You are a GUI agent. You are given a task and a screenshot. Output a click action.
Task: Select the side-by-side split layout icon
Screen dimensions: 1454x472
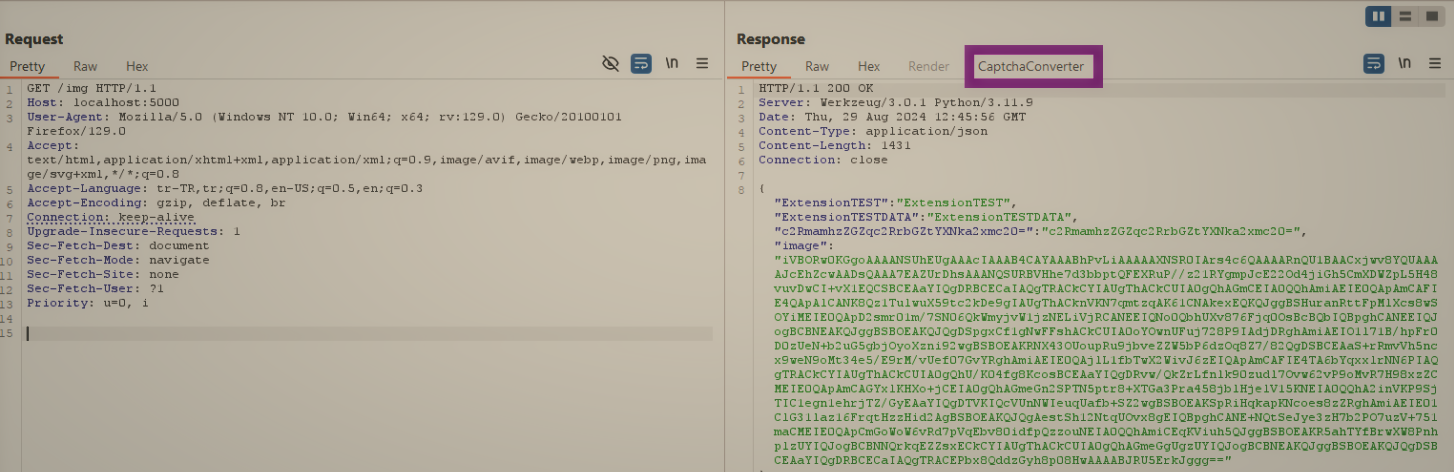tap(1379, 16)
